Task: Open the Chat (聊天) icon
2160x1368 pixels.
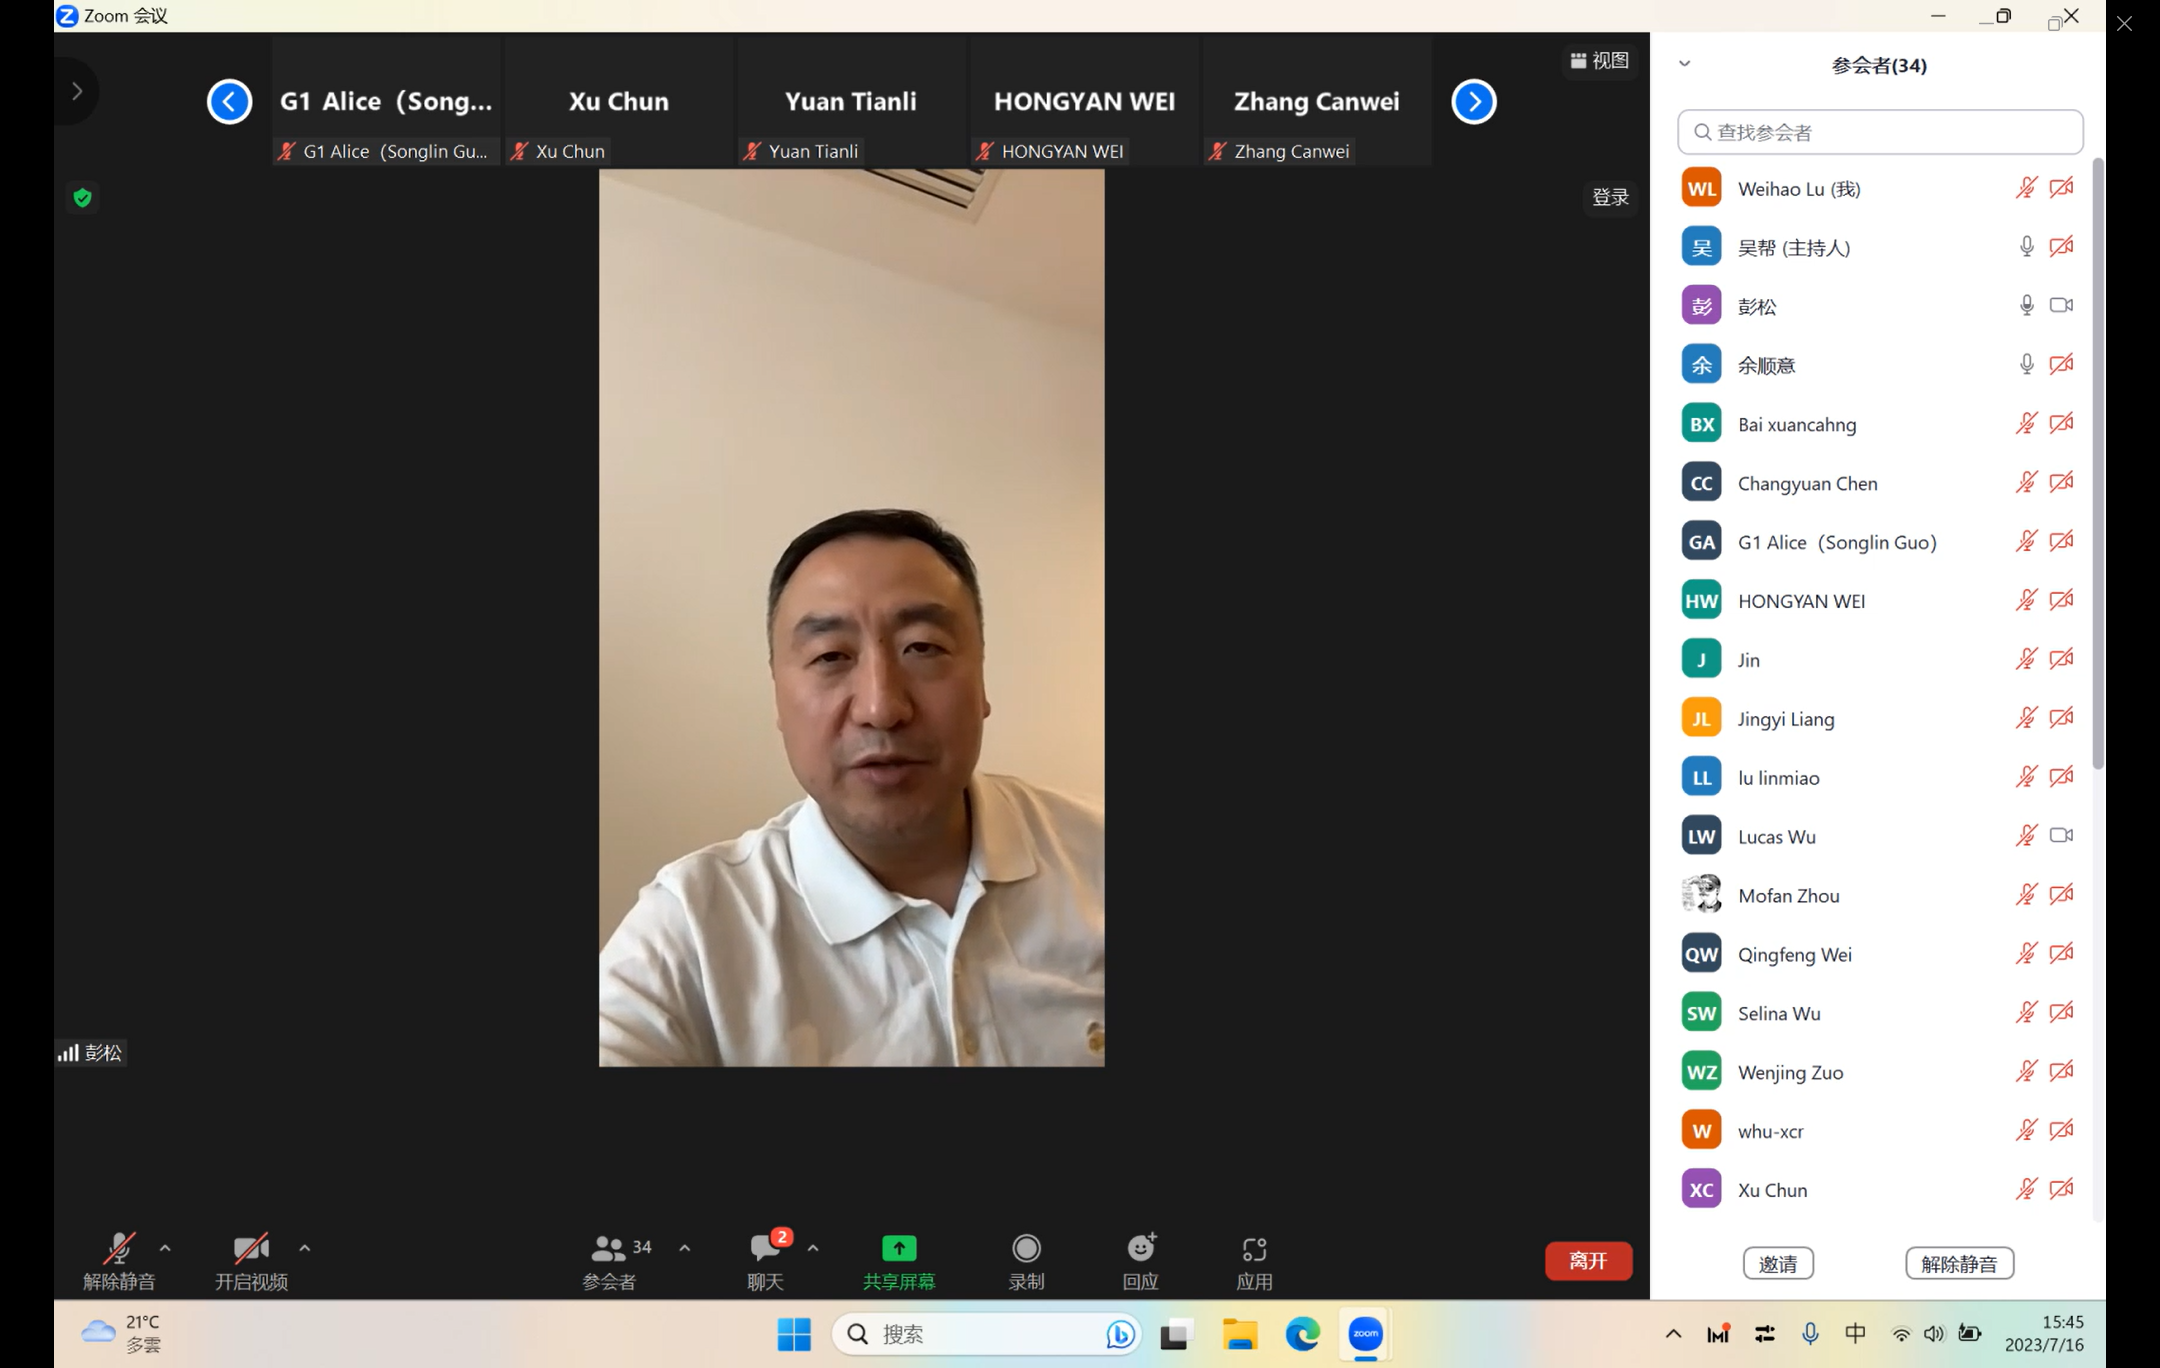Action: coord(765,1249)
